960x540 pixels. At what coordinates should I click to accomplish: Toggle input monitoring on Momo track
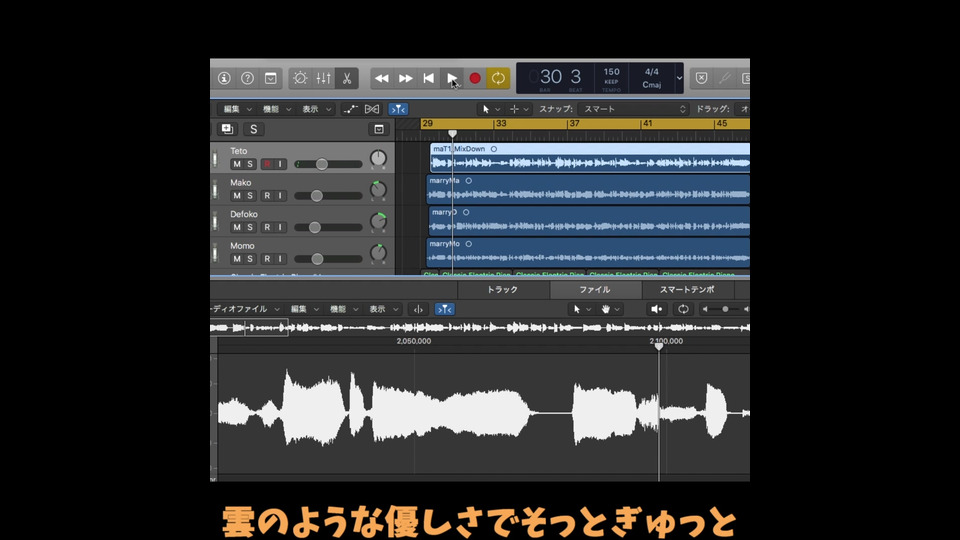point(280,259)
